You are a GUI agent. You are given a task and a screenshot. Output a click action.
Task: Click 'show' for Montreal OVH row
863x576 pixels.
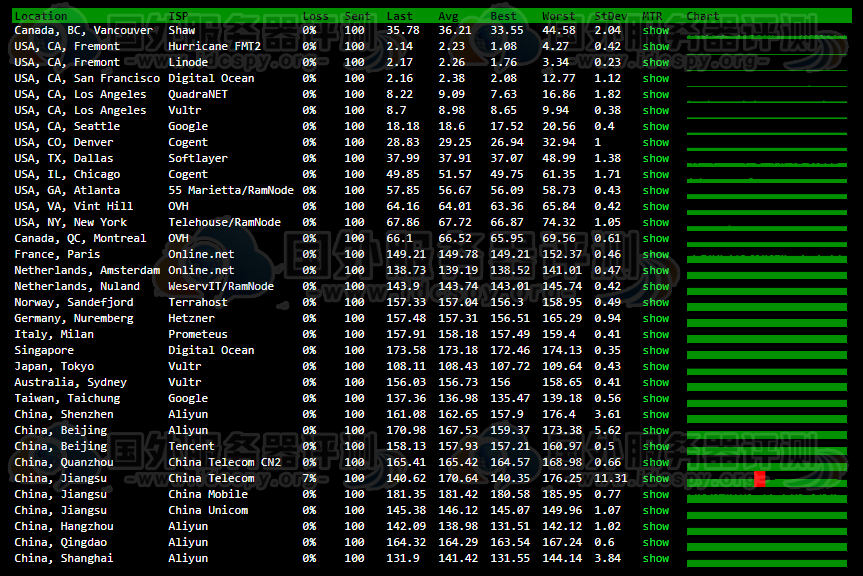coord(656,238)
